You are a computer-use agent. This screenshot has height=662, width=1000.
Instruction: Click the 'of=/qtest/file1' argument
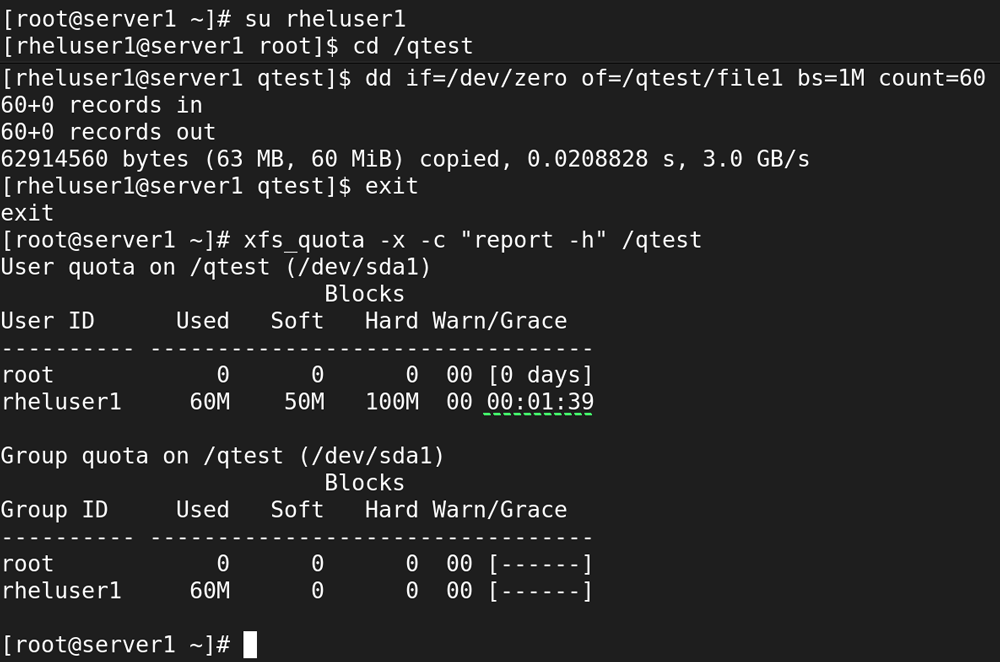681,78
